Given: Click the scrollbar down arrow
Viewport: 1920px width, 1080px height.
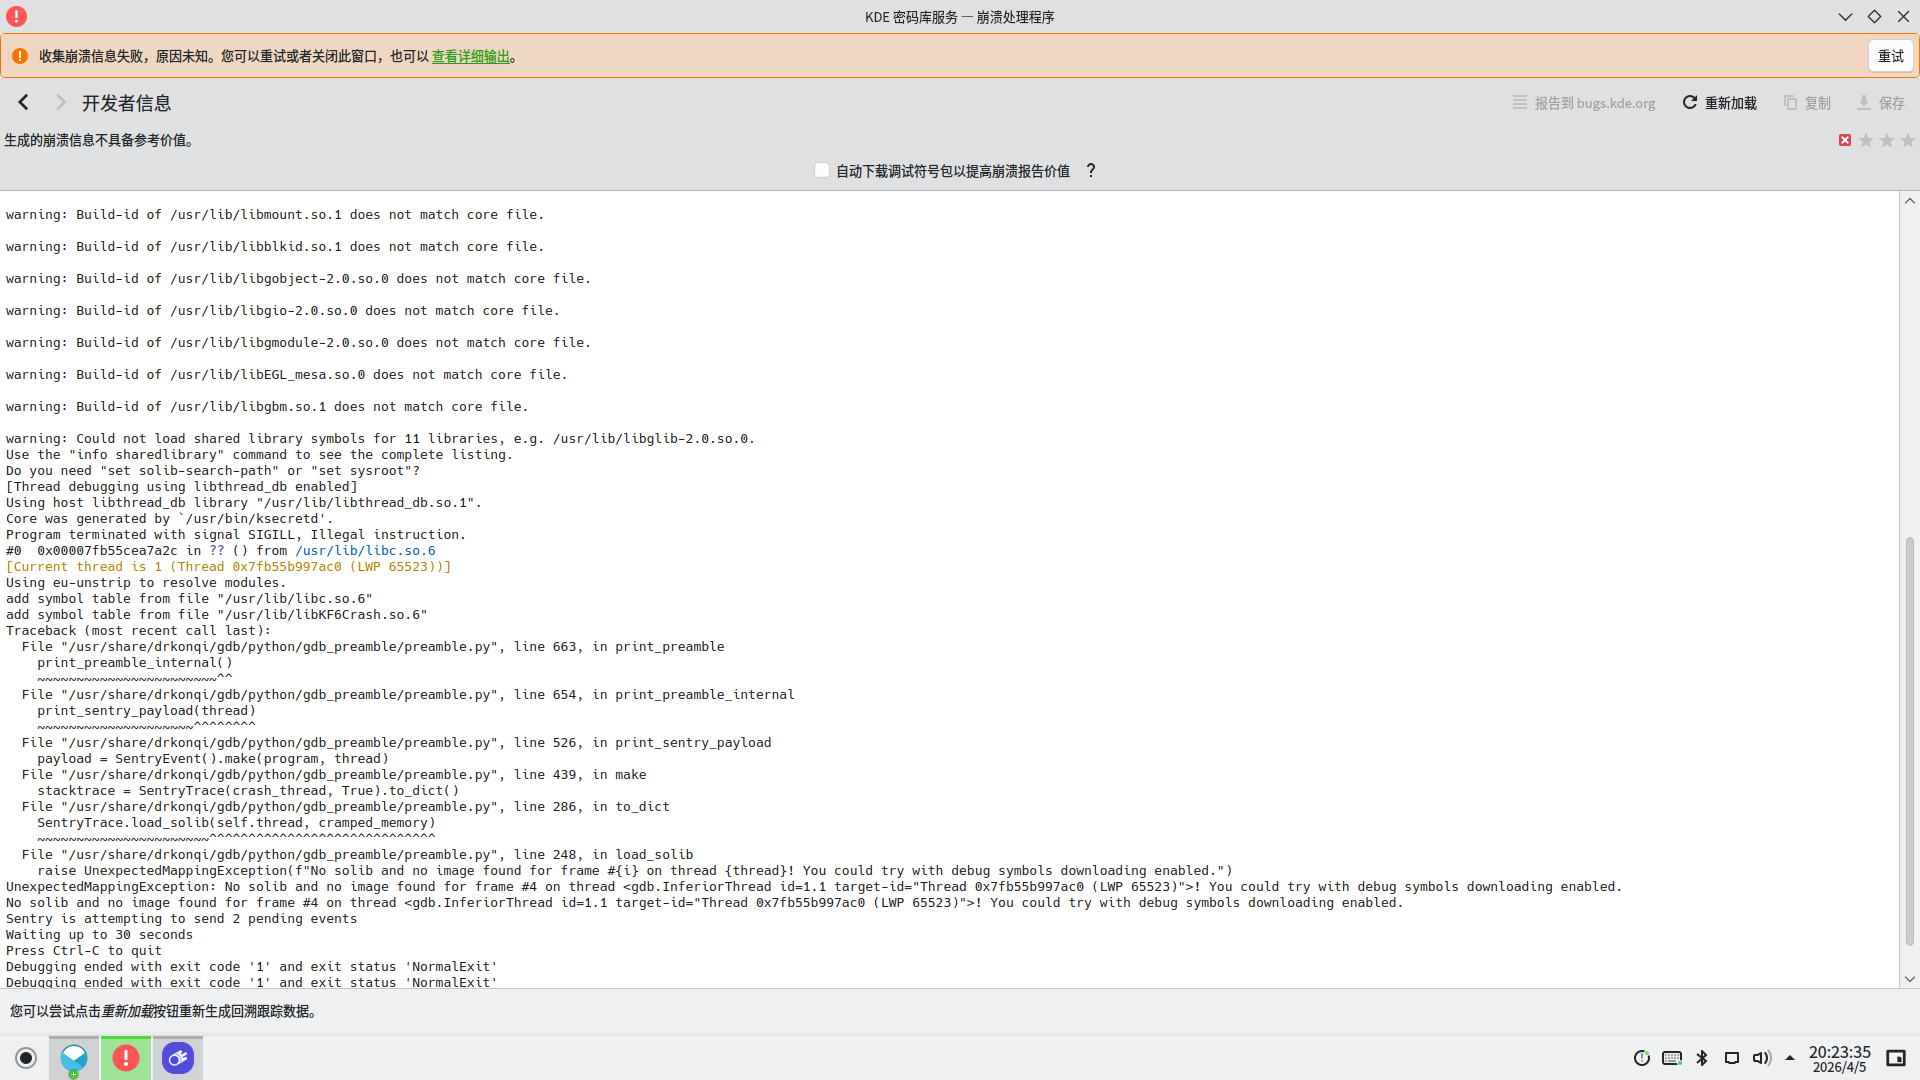Looking at the screenshot, I should click(x=1910, y=980).
